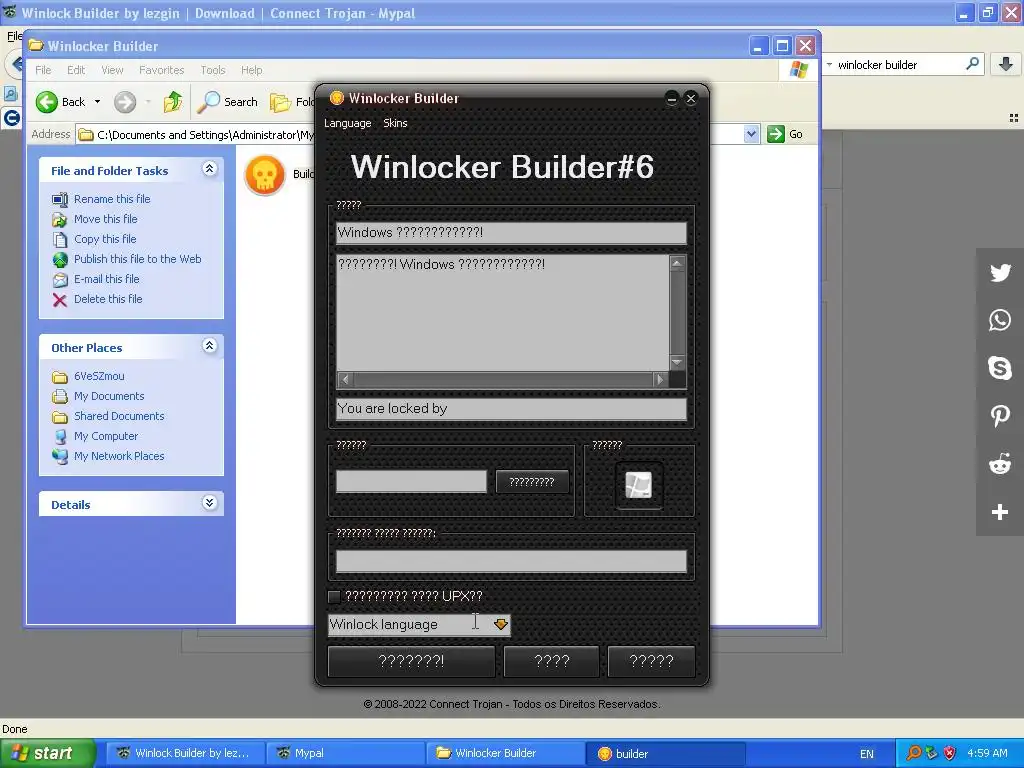Click Publish this file to the Web

(x=138, y=259)
